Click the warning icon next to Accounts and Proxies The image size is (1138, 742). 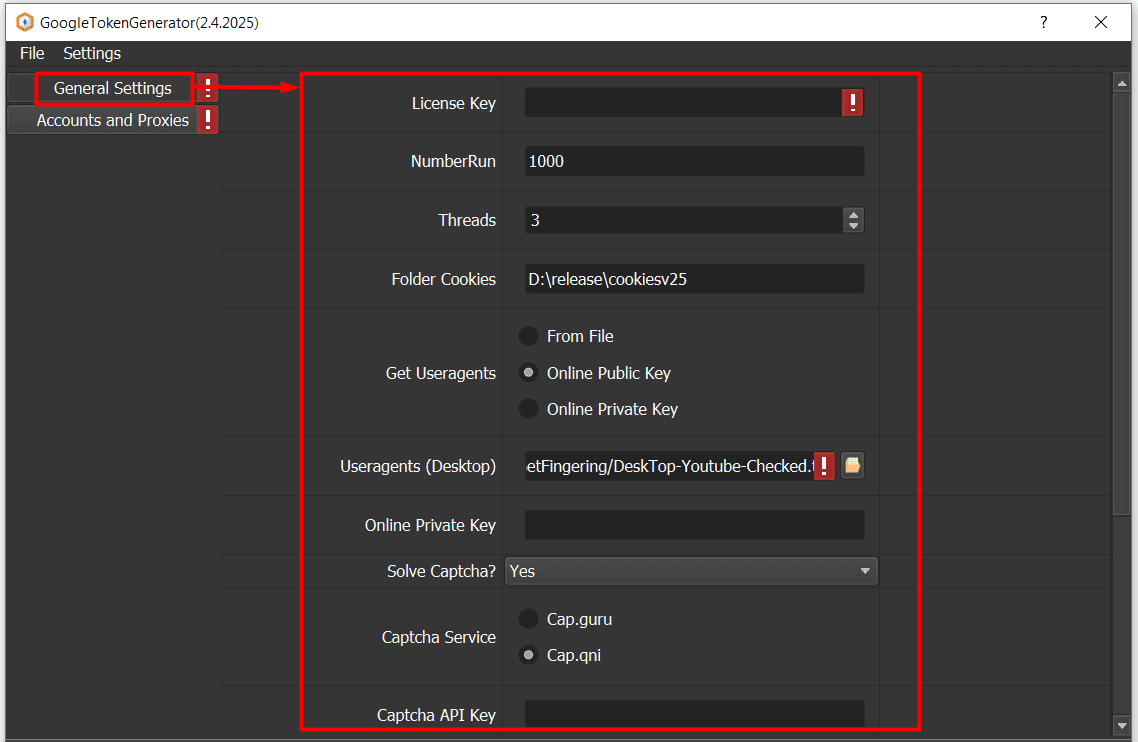pyautogui.click(x=208, y=120)
